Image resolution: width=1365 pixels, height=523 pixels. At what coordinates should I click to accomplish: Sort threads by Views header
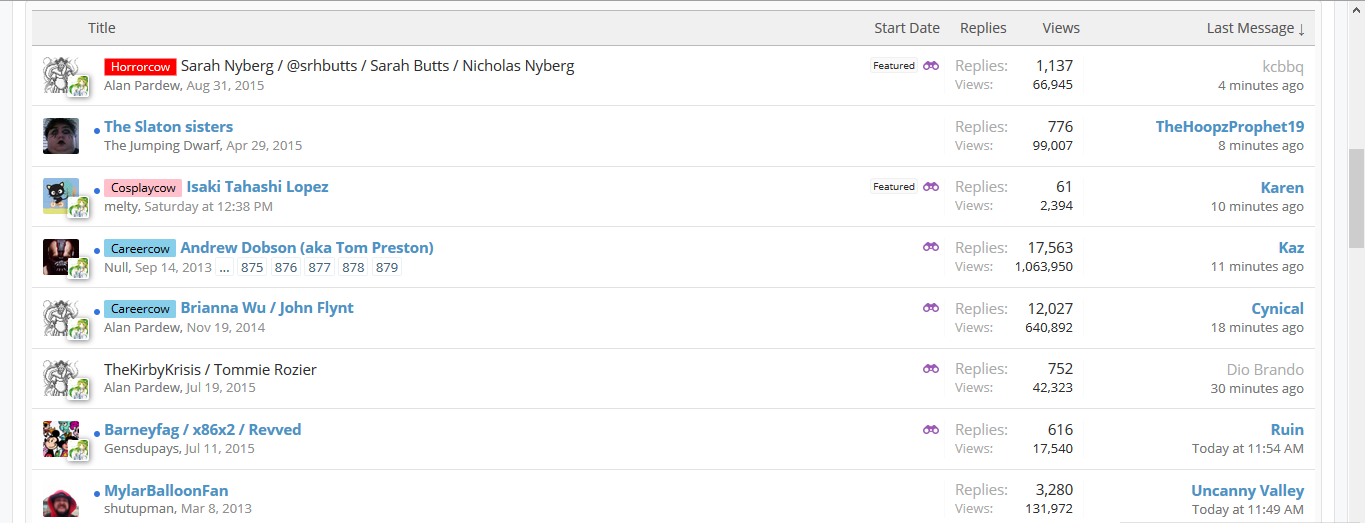tap(1061, 28)
